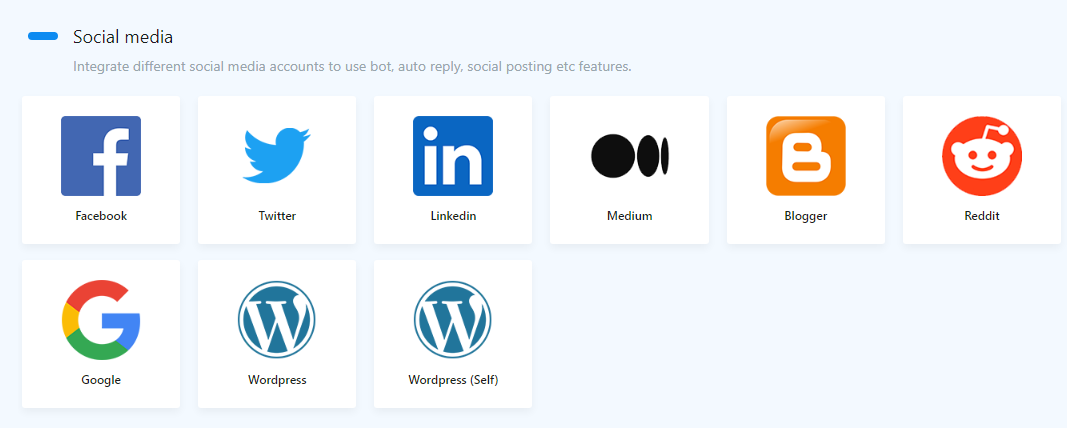The image size is (1067, 428).
Task: Click the Social media section heading
Action: [x=123, y=37]
